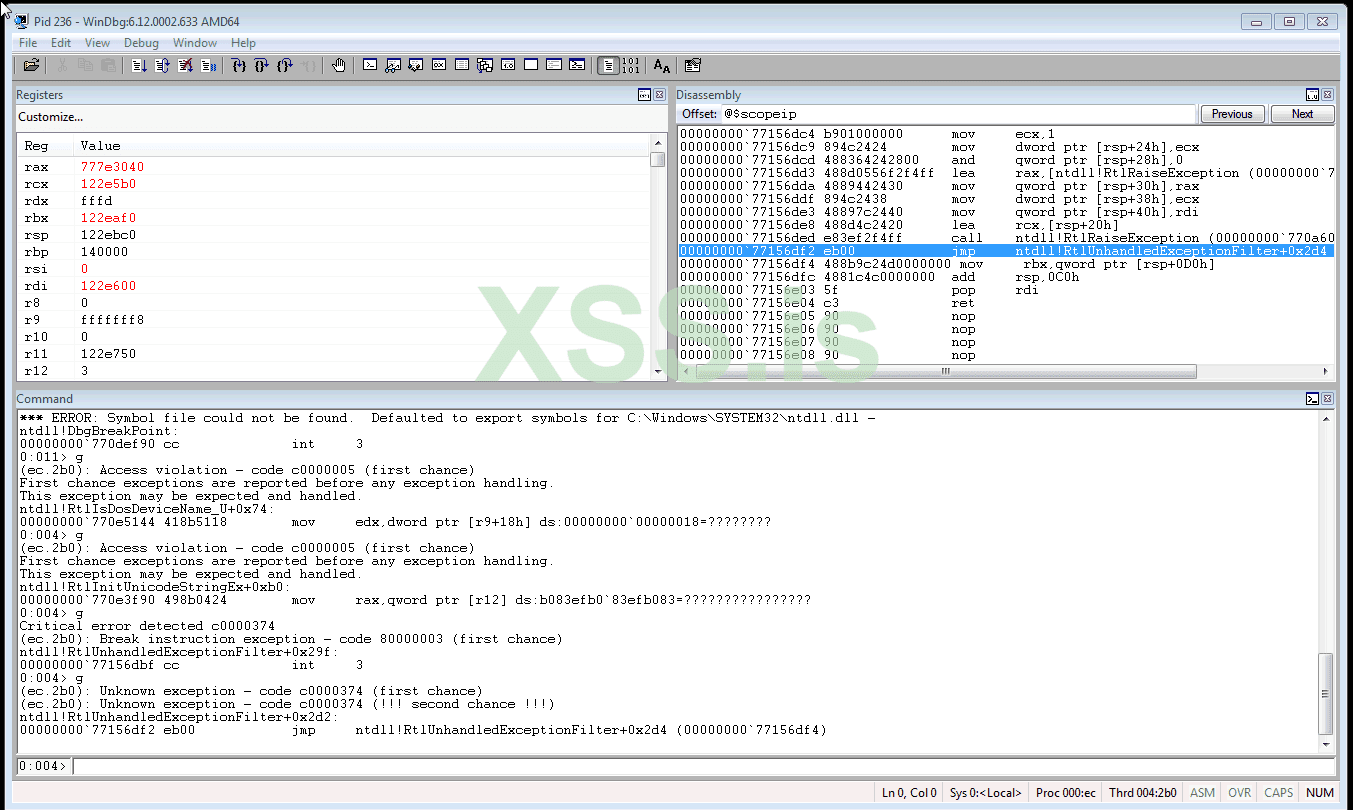Viewport: 1353px width, 810px height.
Task: Click the Offset field containing @$scopeip
Action: click(x=958, y=114)
